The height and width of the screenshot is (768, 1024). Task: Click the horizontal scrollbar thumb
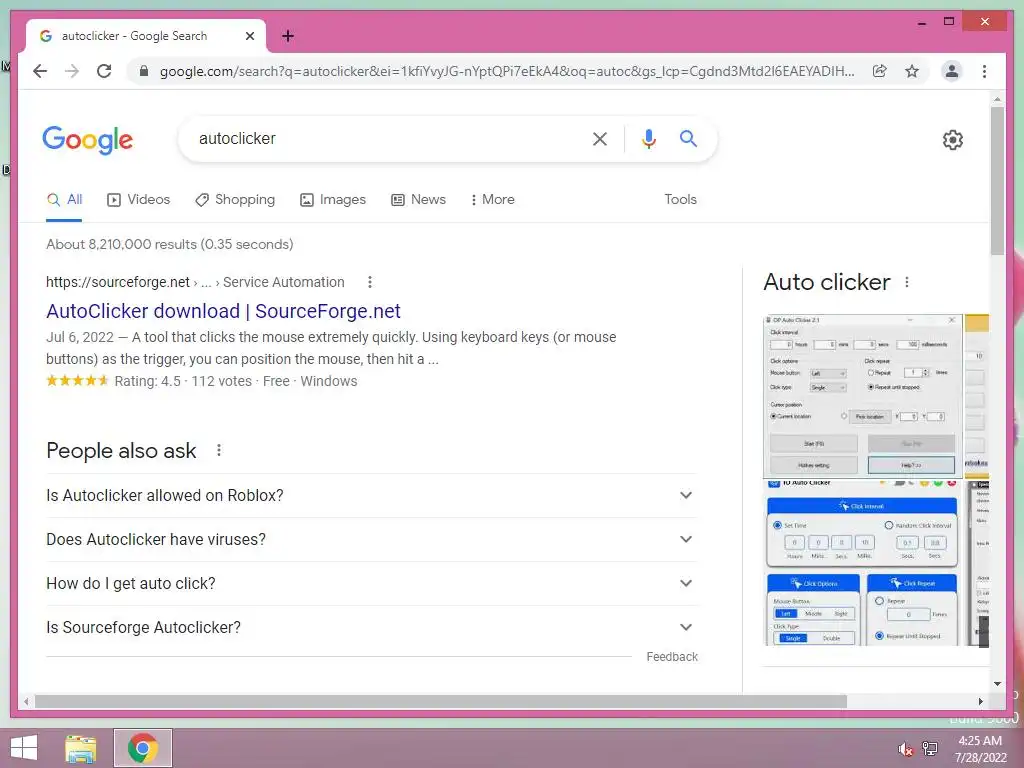coord(441,701)
